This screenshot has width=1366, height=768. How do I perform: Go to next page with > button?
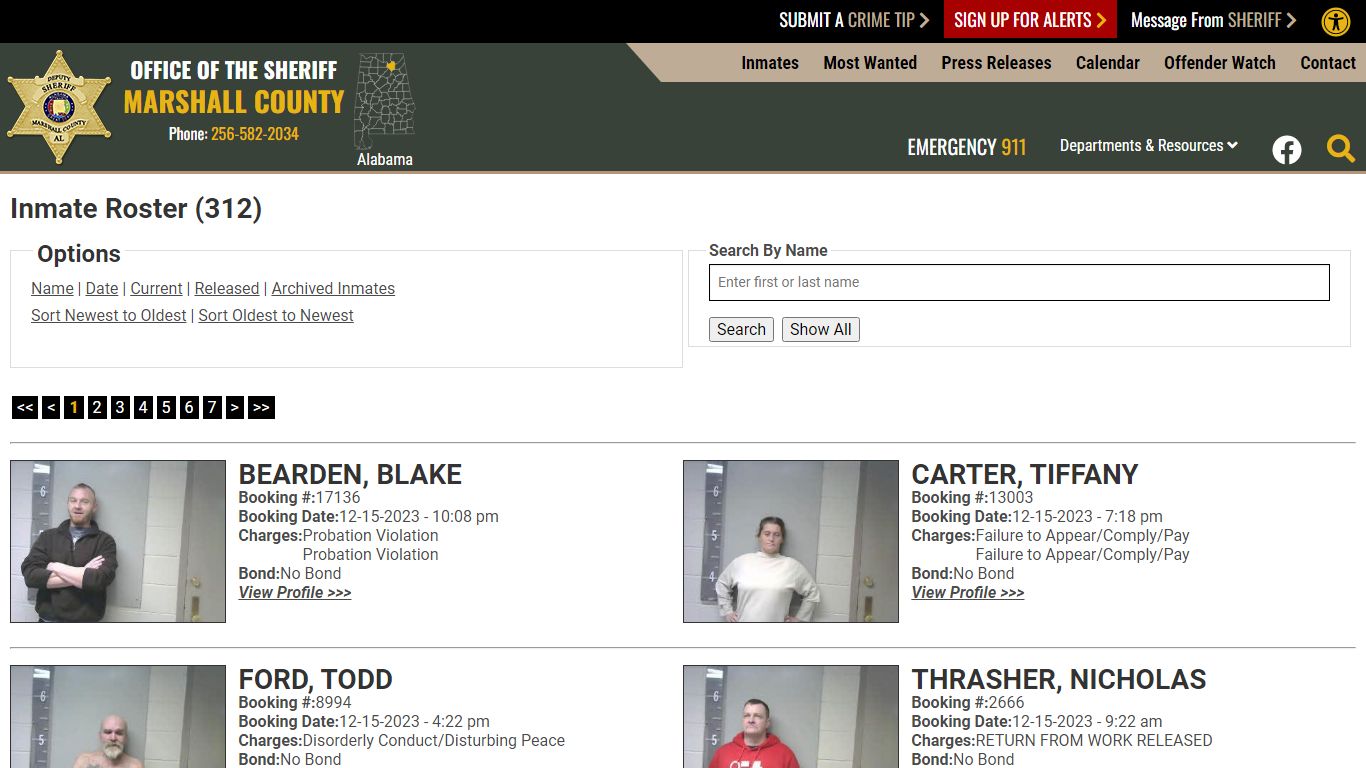point(235,407)
